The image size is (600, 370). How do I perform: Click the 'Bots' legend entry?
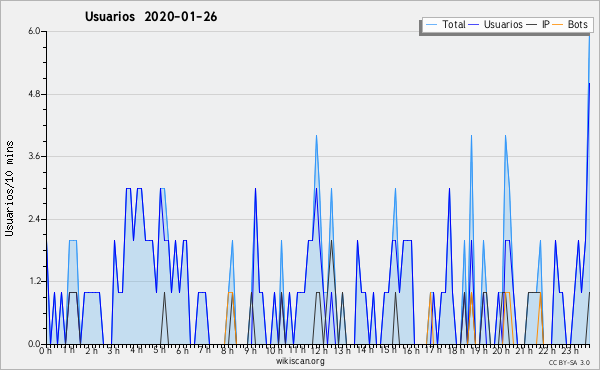point(577,24)
